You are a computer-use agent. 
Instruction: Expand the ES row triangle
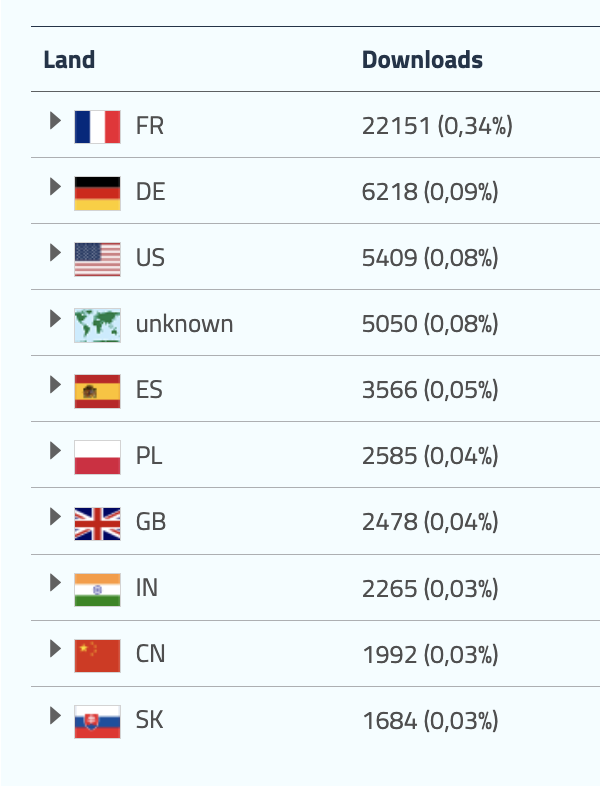pyautogui.click(x=55, y=385)
